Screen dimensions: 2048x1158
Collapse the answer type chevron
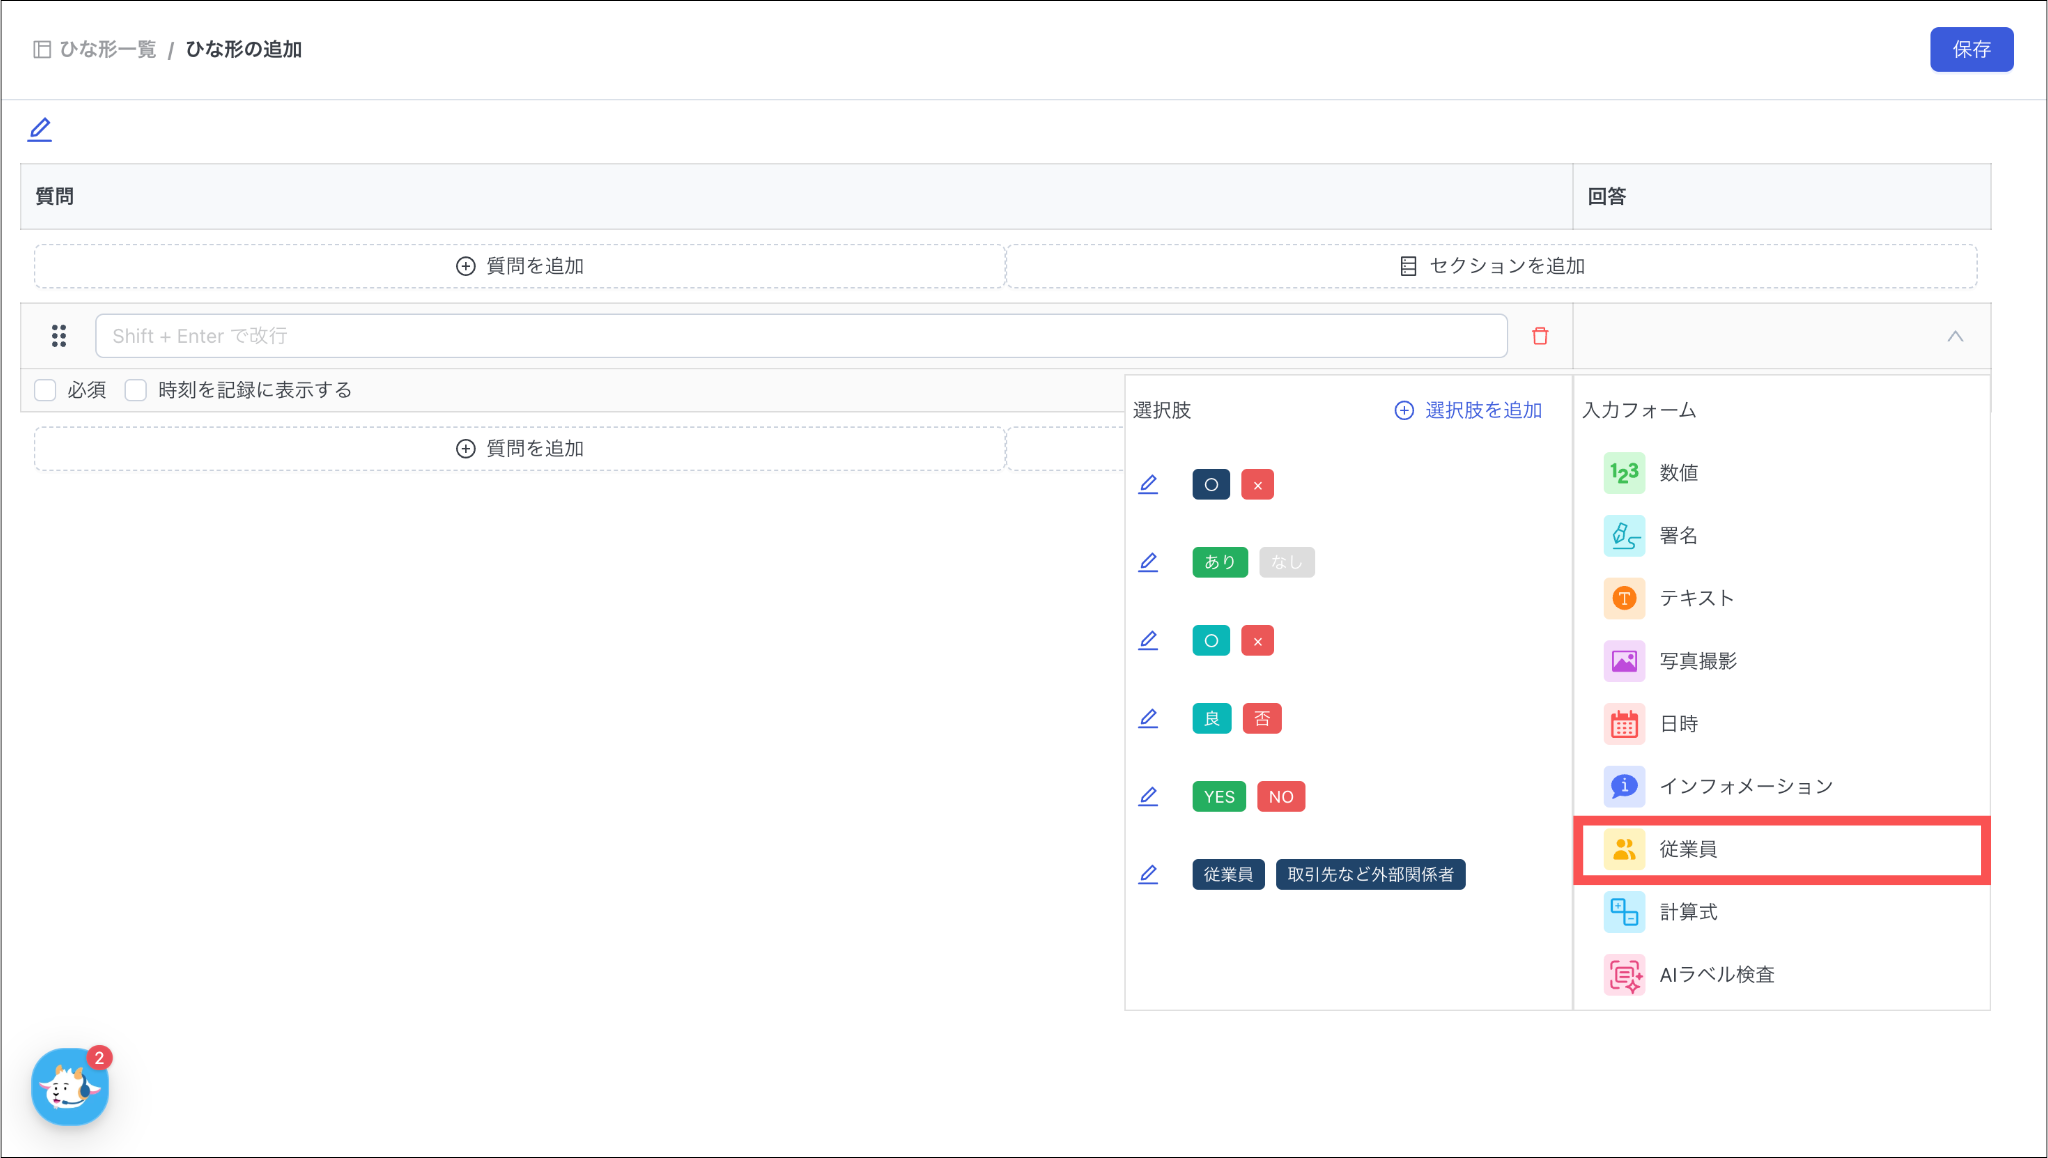click(x=1955, y=336)
